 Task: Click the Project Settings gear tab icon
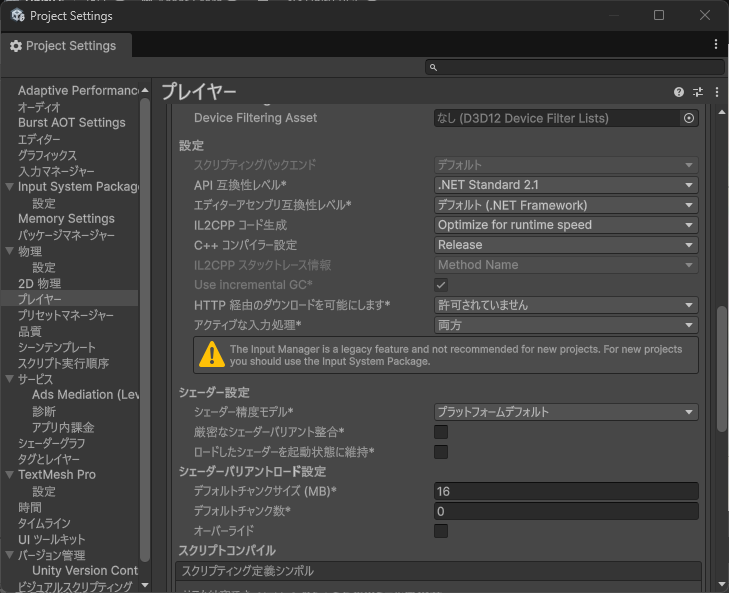(16, 46)
